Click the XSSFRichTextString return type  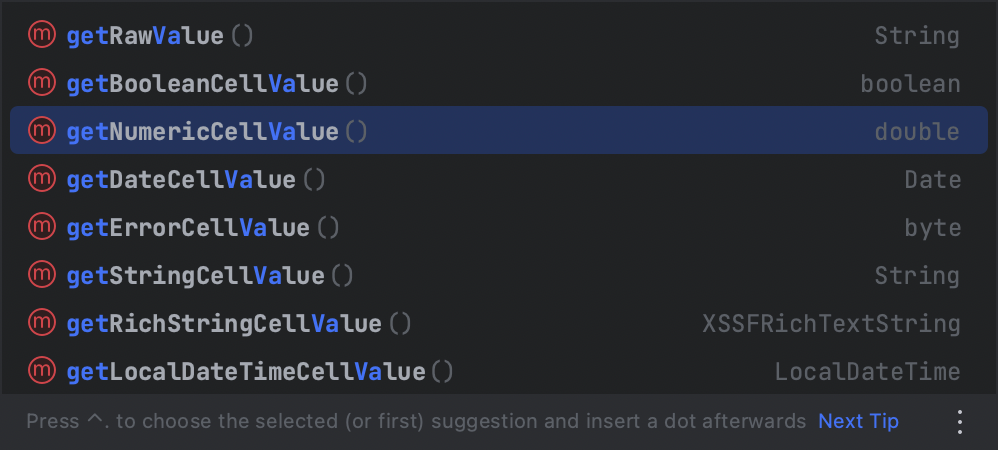(831, 324)
